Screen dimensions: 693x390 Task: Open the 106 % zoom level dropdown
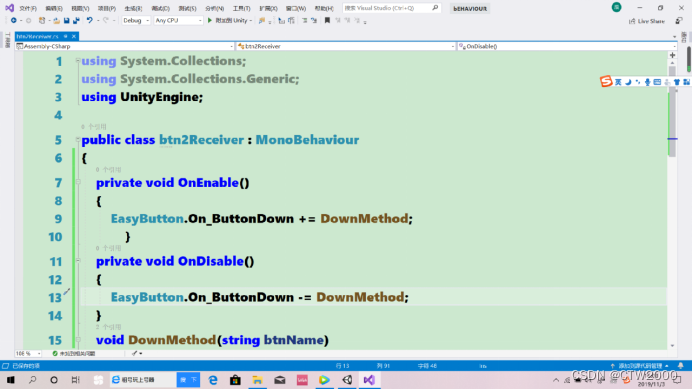coord(28,353)
